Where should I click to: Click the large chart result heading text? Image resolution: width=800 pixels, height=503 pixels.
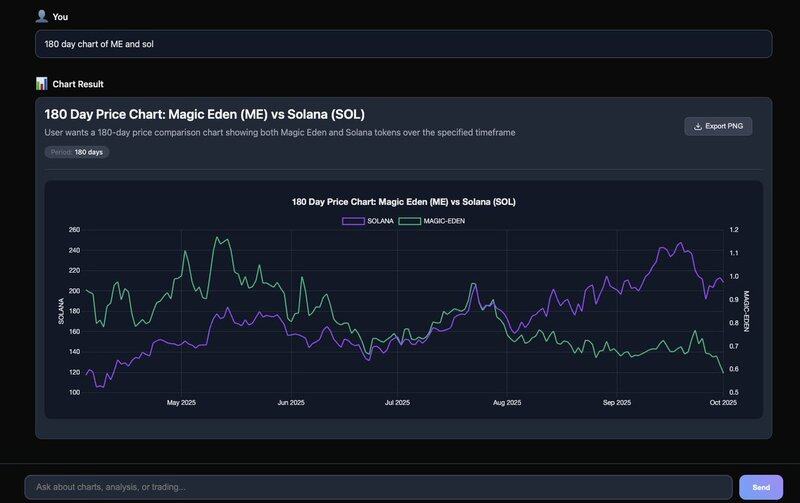click(x=212, y=114)
